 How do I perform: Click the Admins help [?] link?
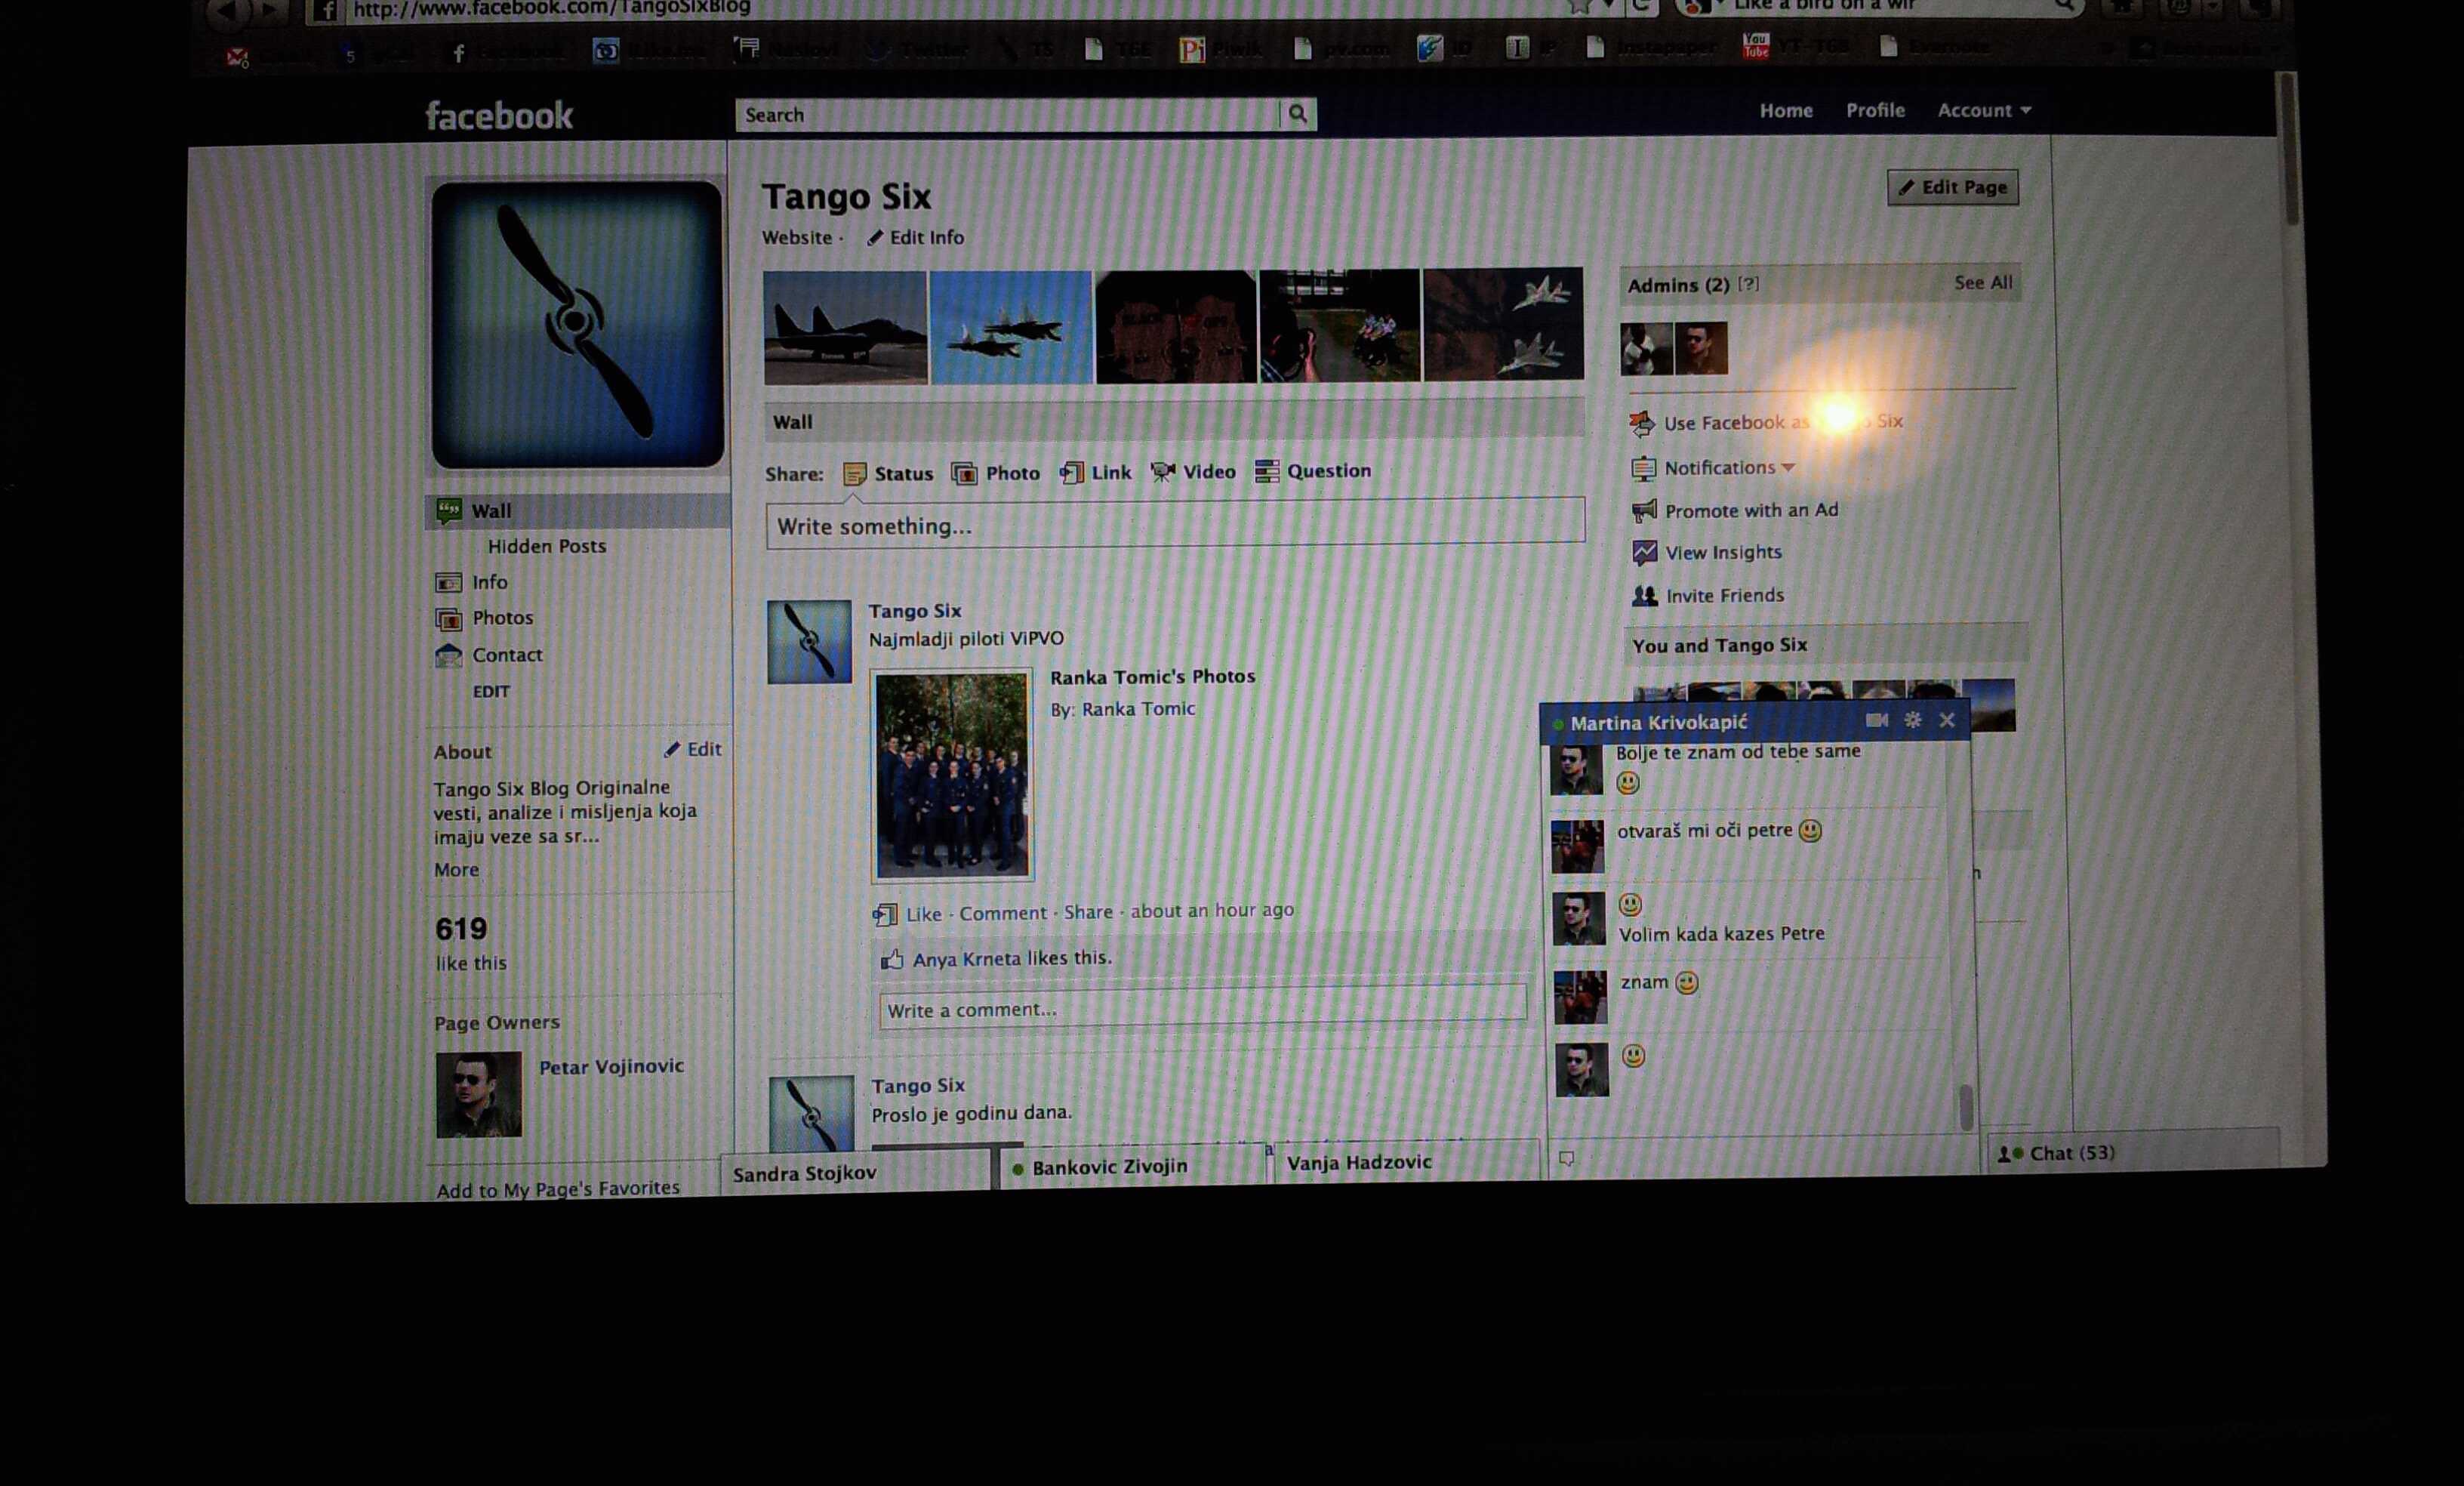click(1748, 284)
